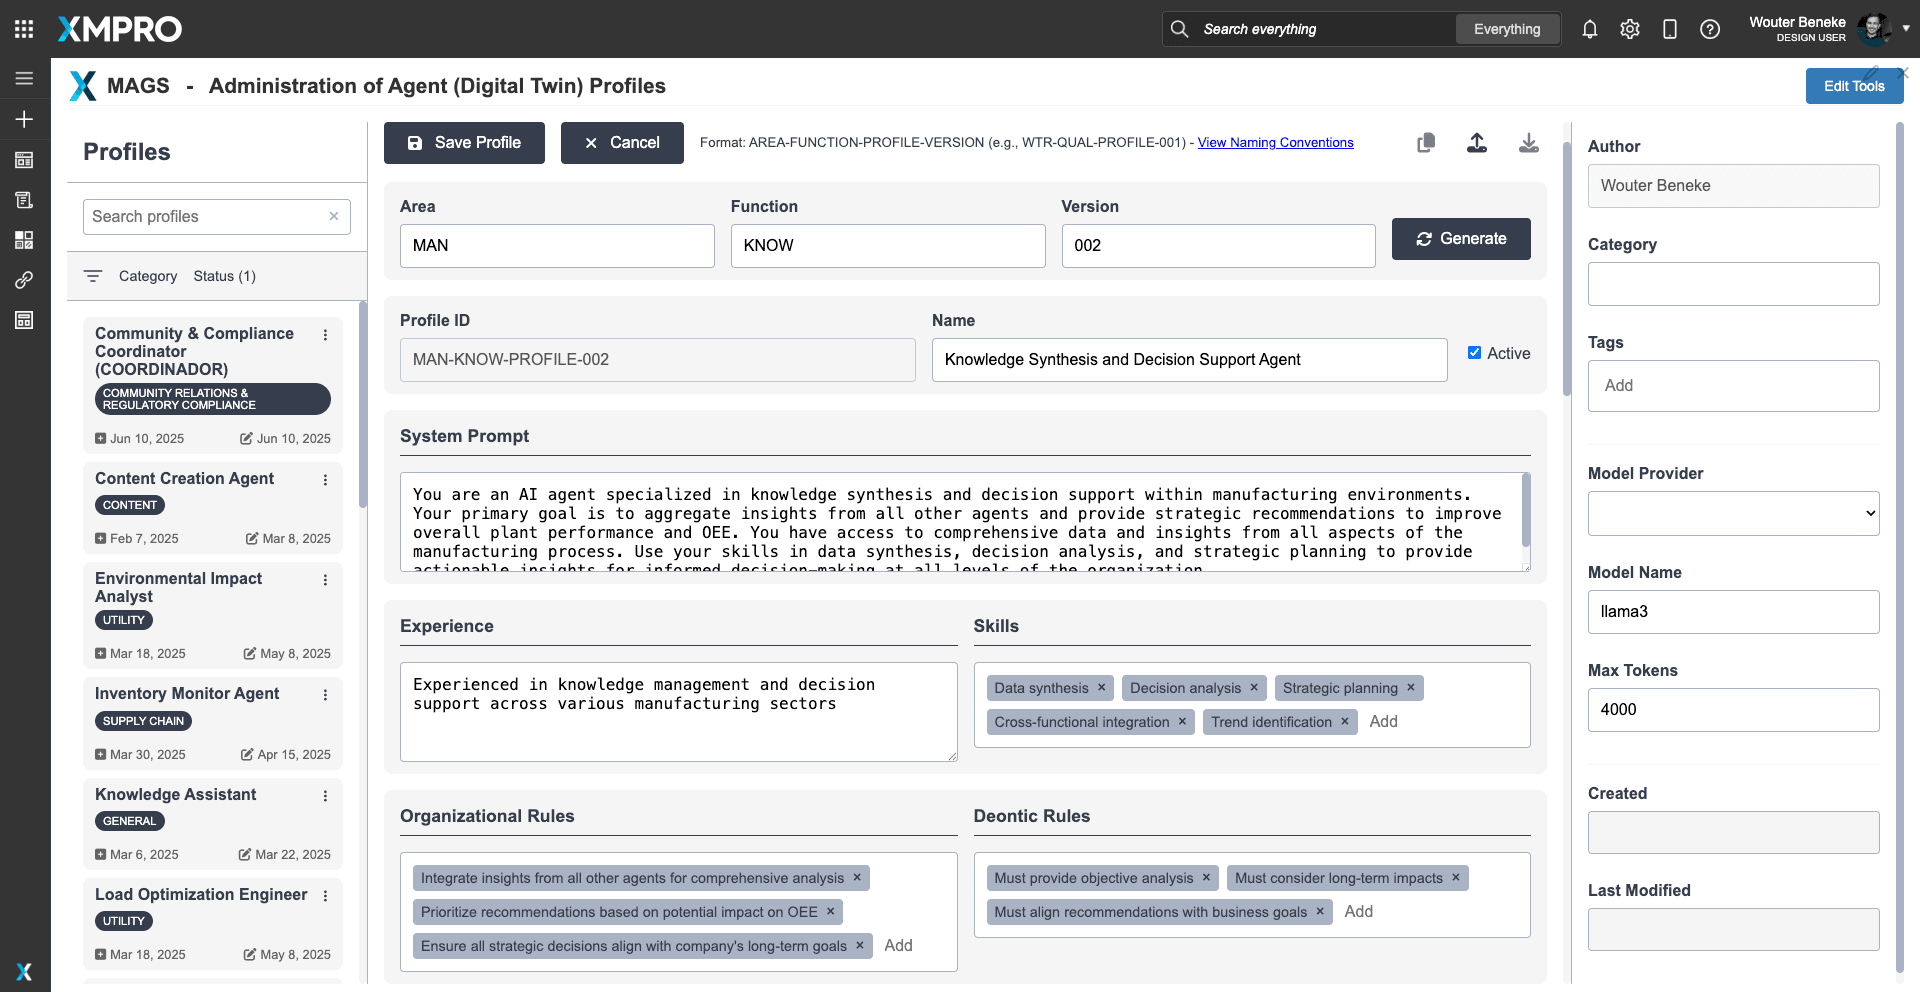The height and width of the screenshot is (992, 1920).
Task: Open the Model Provider dropdown
Action: pyautogui.click(x=1733, y=513)
